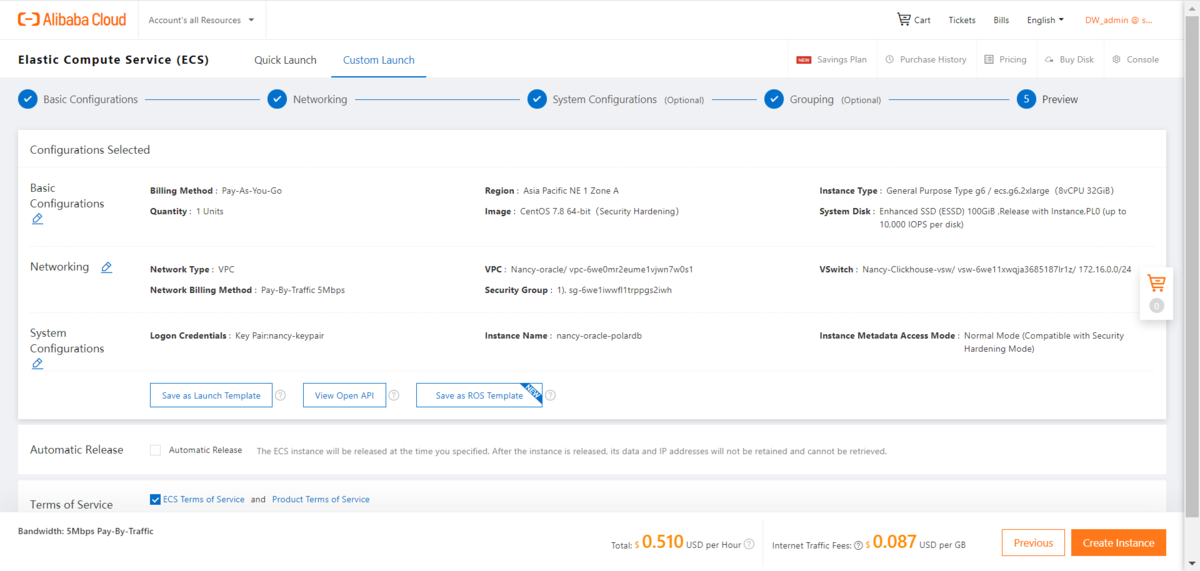1200x571 pixels.
Task: Open the Product Terms of Service link
Action: (321, 499)
